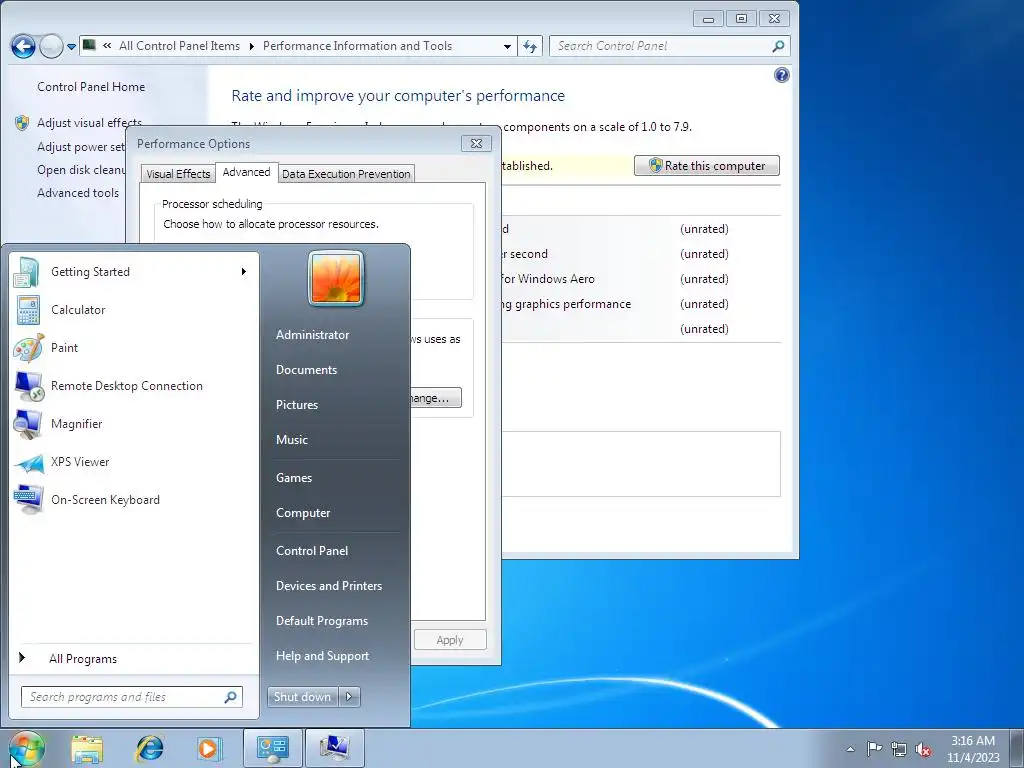1024x768 pixels.
Task: Switch to Visual Effects tab
Action: [178, 174]
